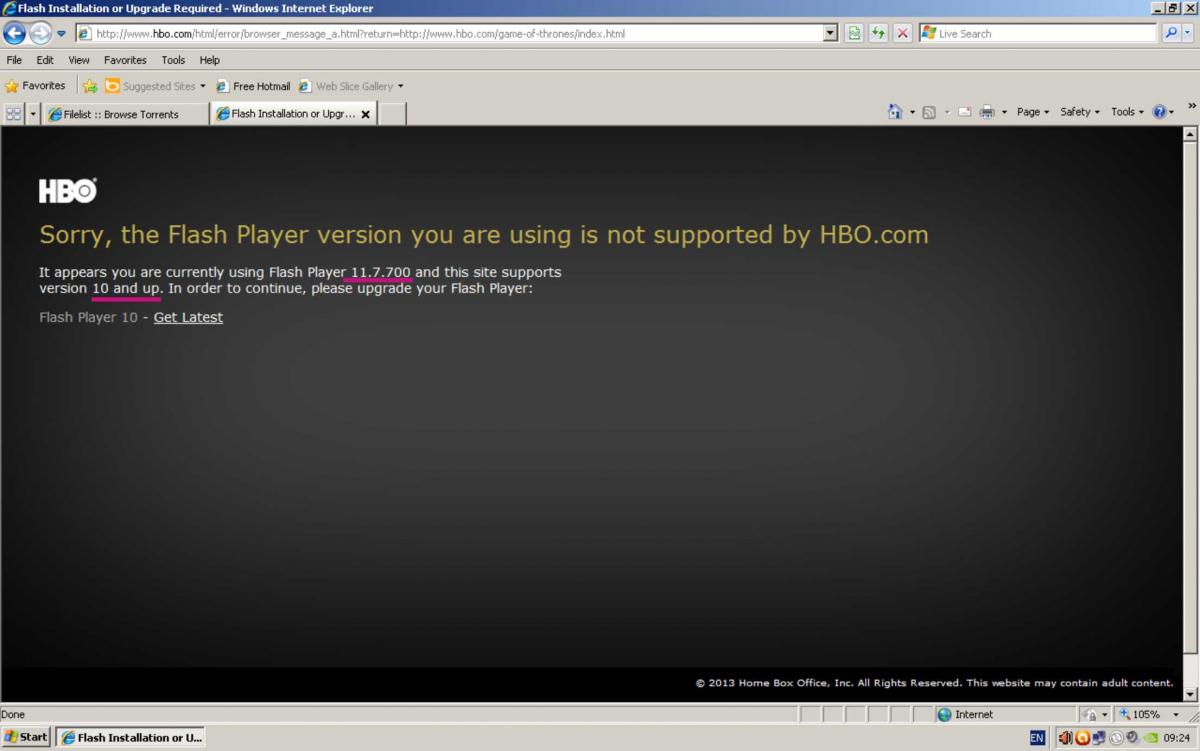Open the View menu
This screenshot has height=751, width=1200.
79,60
